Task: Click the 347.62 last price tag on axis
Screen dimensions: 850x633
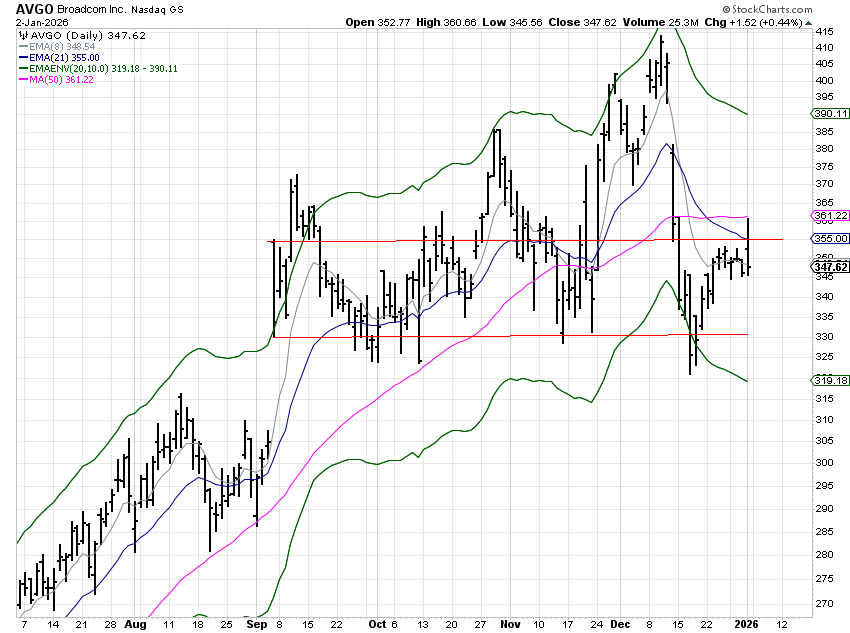Action: (x=830, y=267)
